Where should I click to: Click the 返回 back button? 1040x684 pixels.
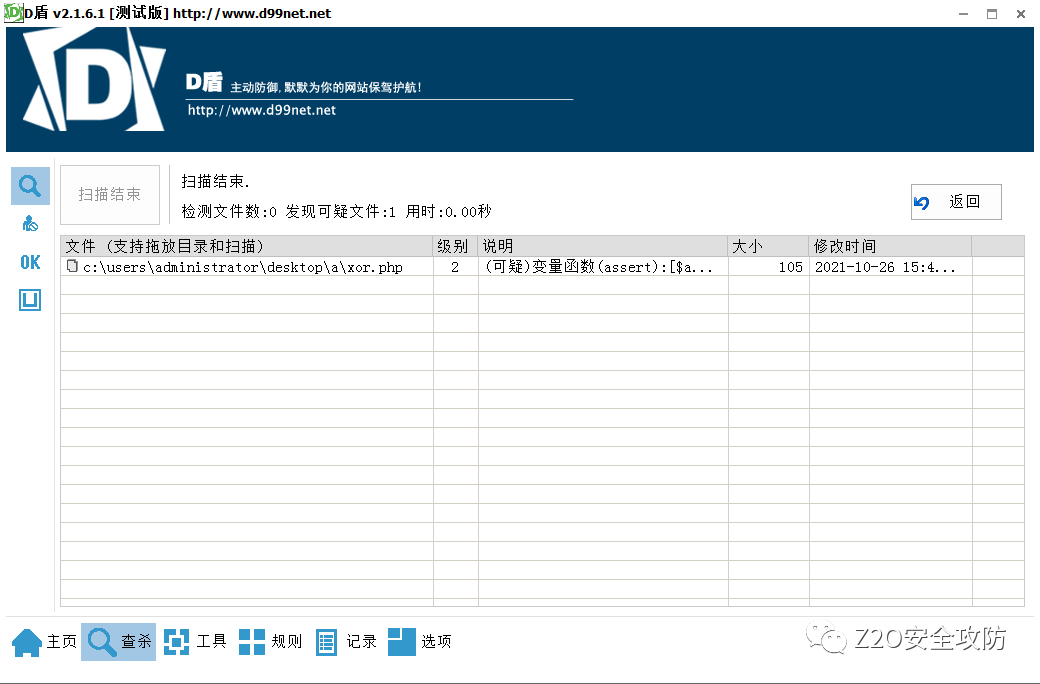point(956,202)
